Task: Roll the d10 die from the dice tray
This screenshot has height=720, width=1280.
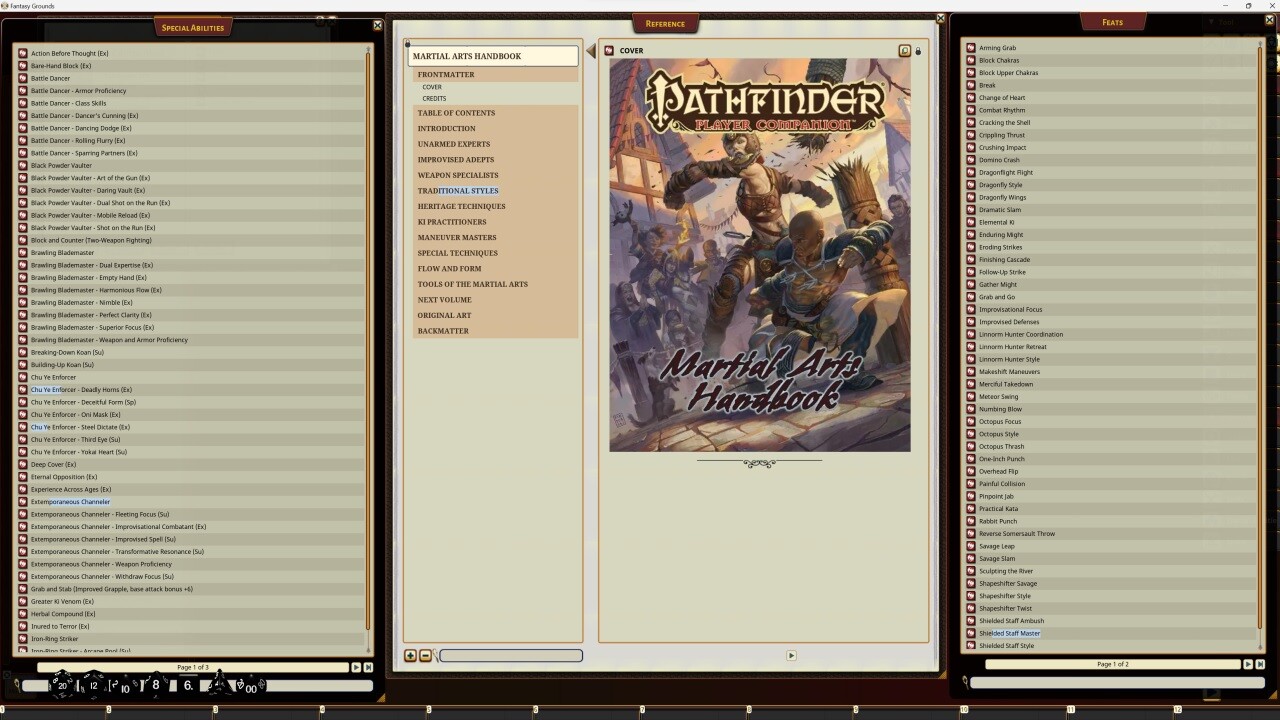Action: [124, 686]
